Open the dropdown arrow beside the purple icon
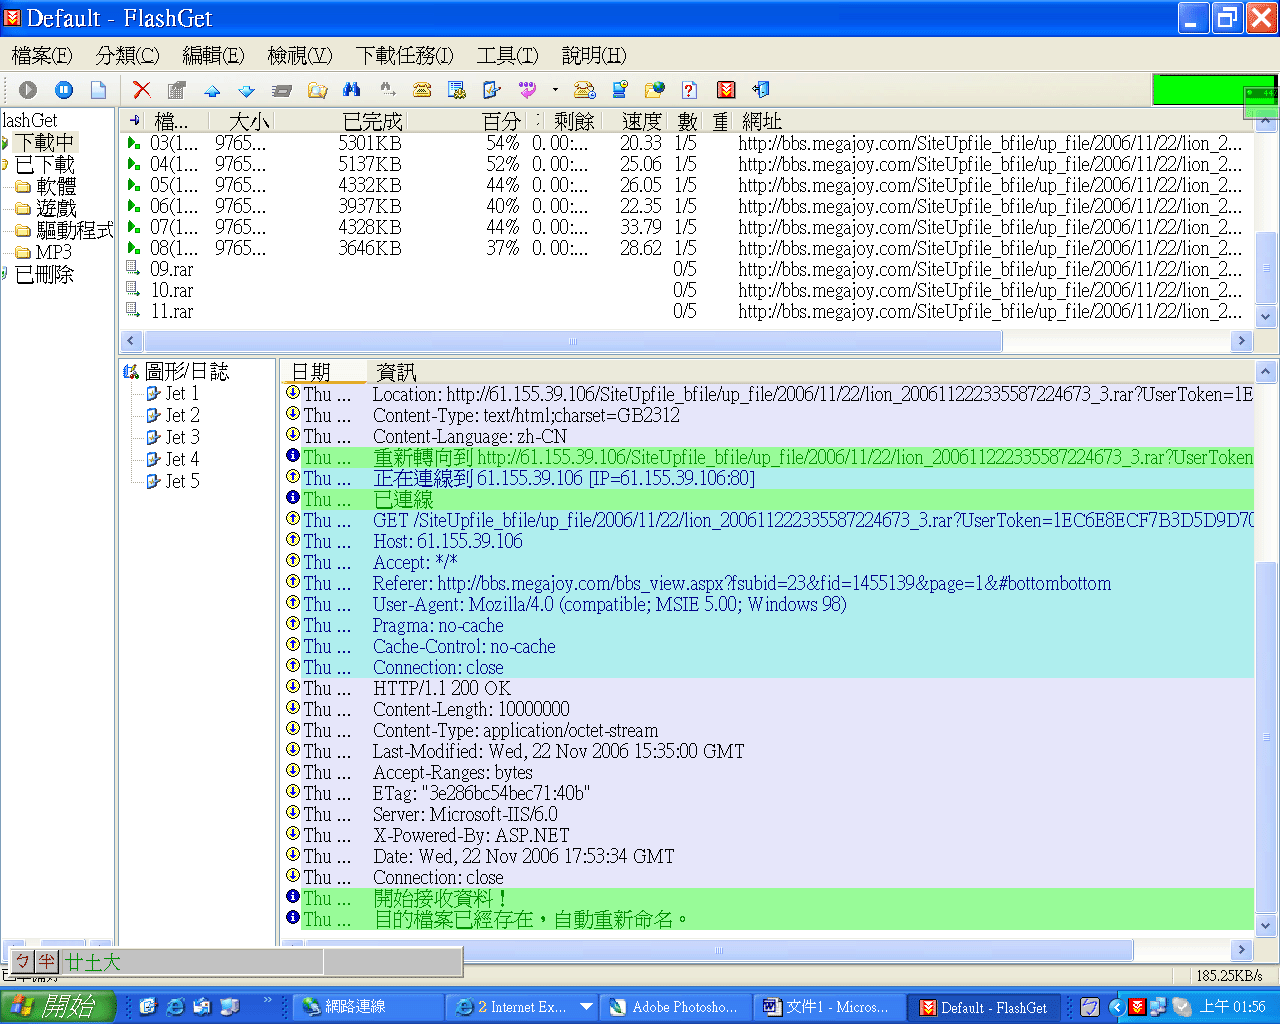This screenshot has height=1024, width=1280. click(555, 90)
